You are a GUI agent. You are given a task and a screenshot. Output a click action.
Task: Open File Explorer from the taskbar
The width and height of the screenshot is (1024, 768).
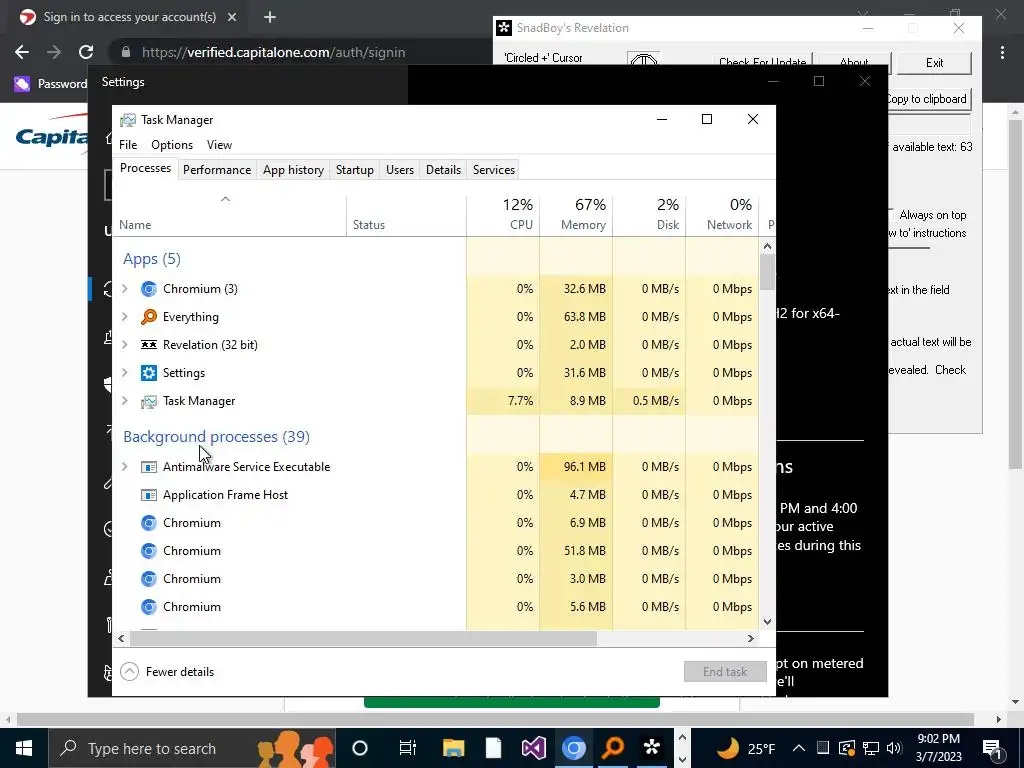[453, 748]
